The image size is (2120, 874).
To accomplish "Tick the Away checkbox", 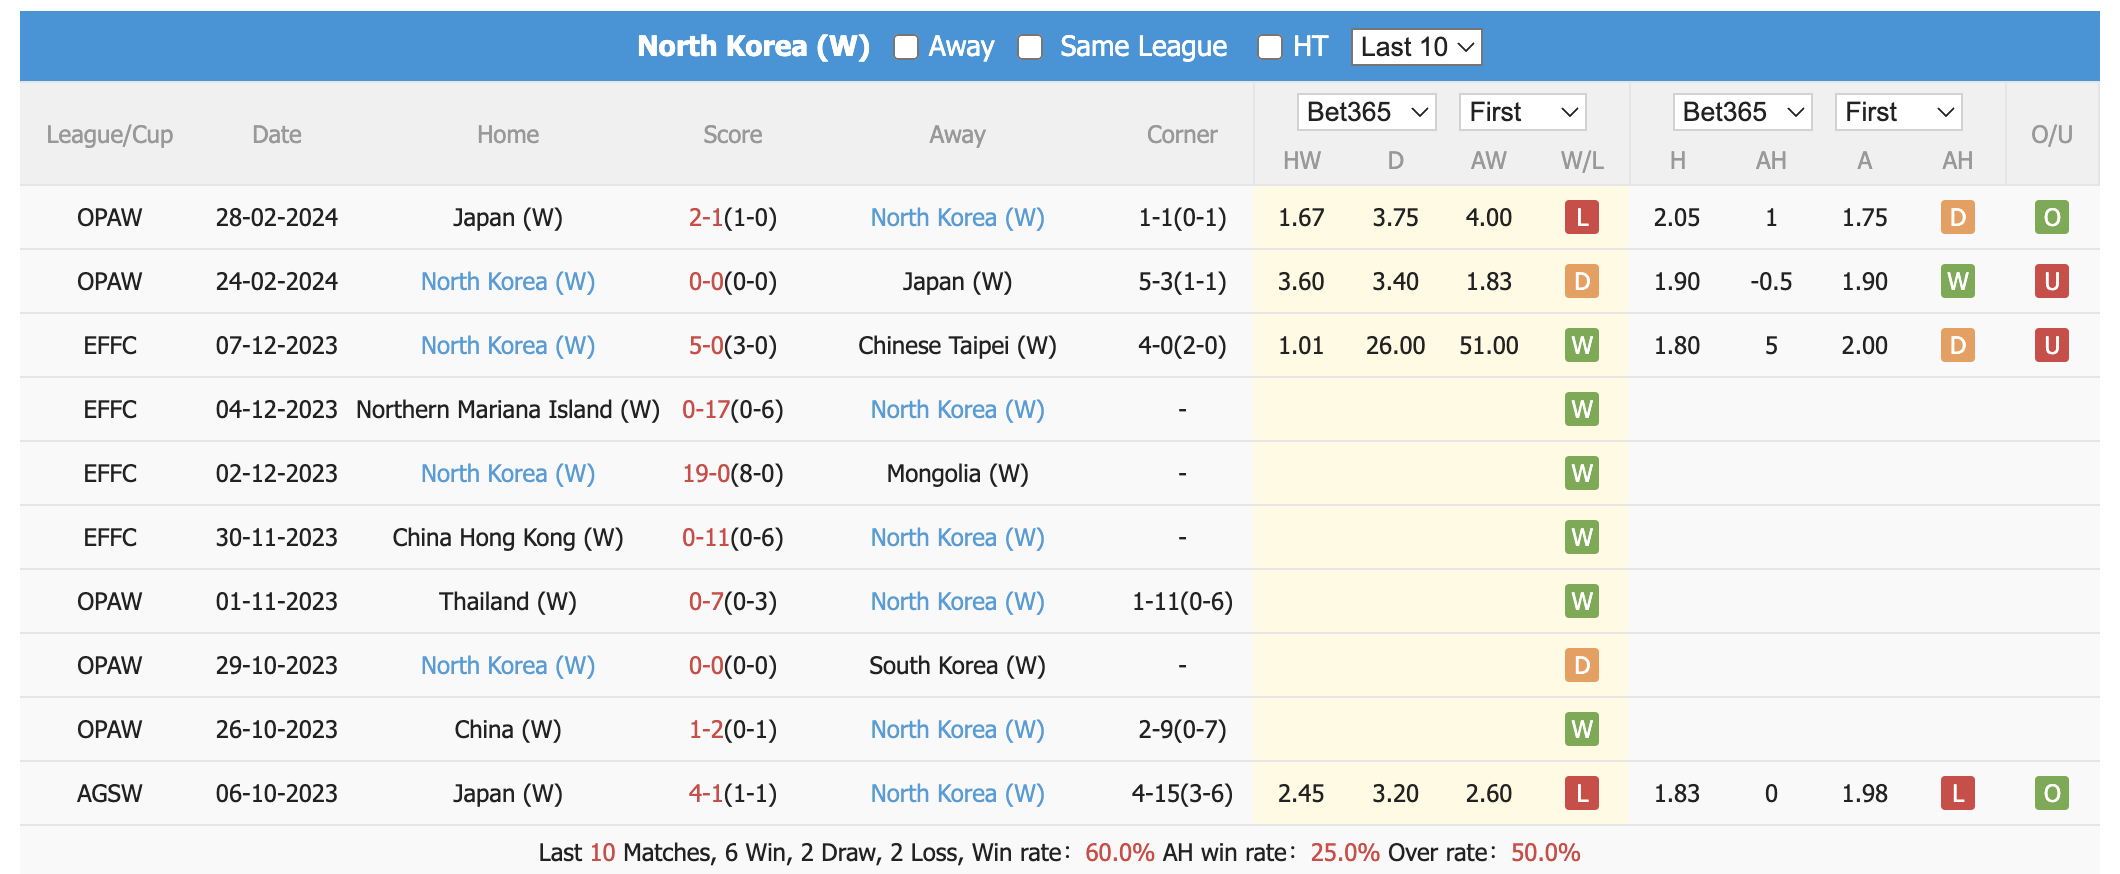I will [906, 47].
